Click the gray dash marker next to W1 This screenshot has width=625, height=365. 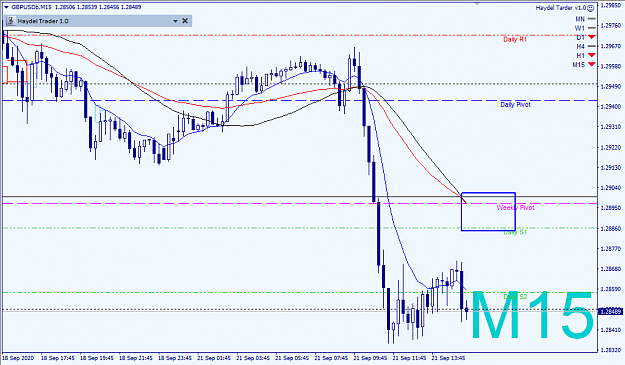(x=592, y=28)
